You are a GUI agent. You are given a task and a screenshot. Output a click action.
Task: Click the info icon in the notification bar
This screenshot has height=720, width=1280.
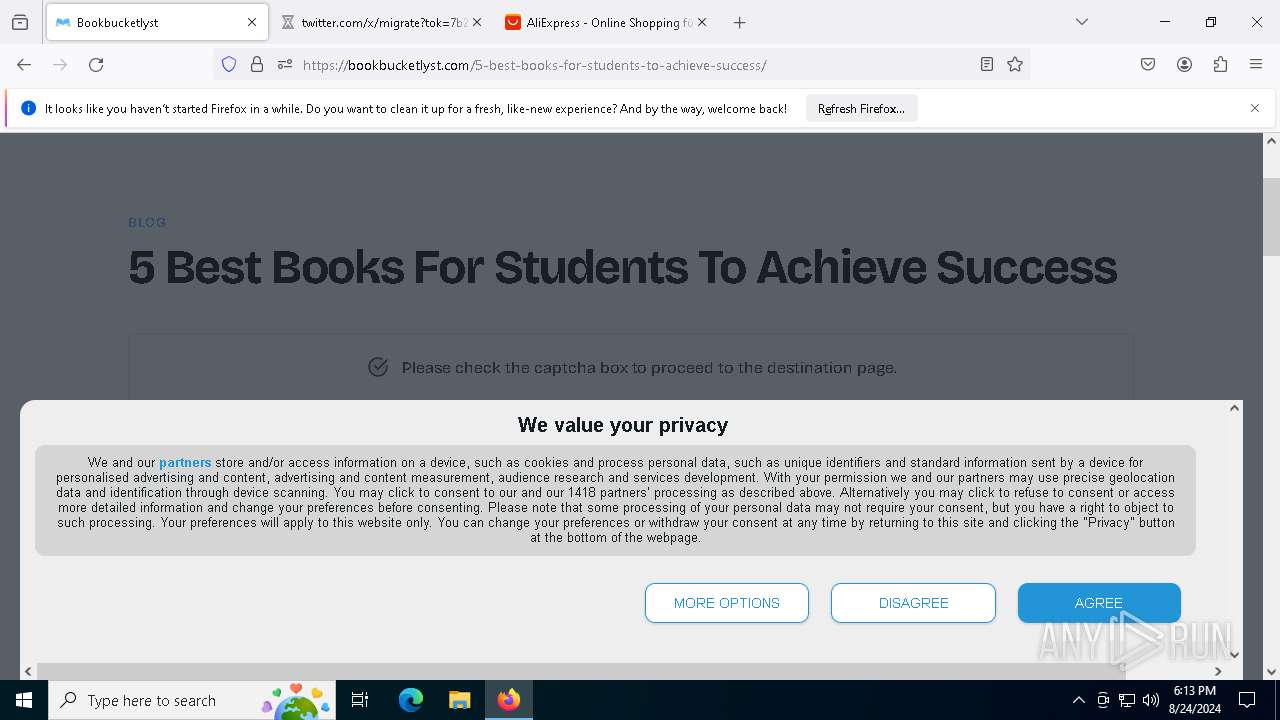click(x=28, y=108)
